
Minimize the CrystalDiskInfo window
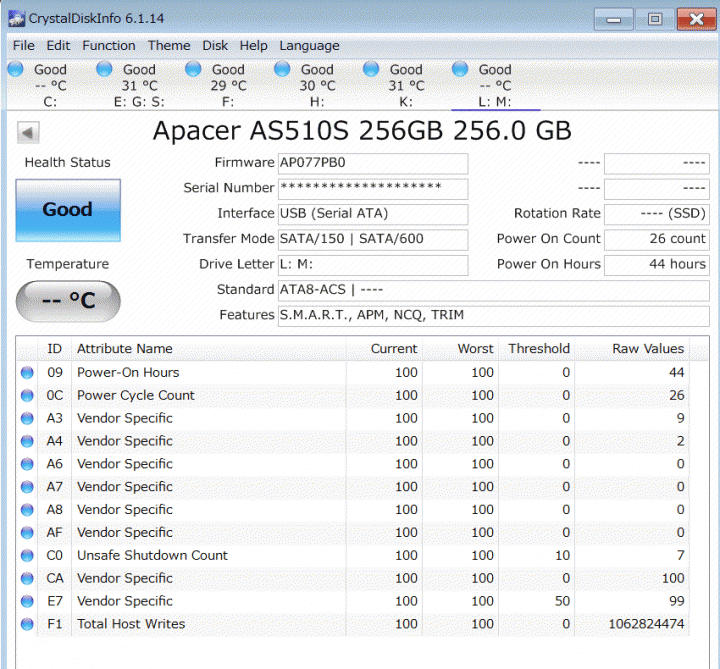613,19
